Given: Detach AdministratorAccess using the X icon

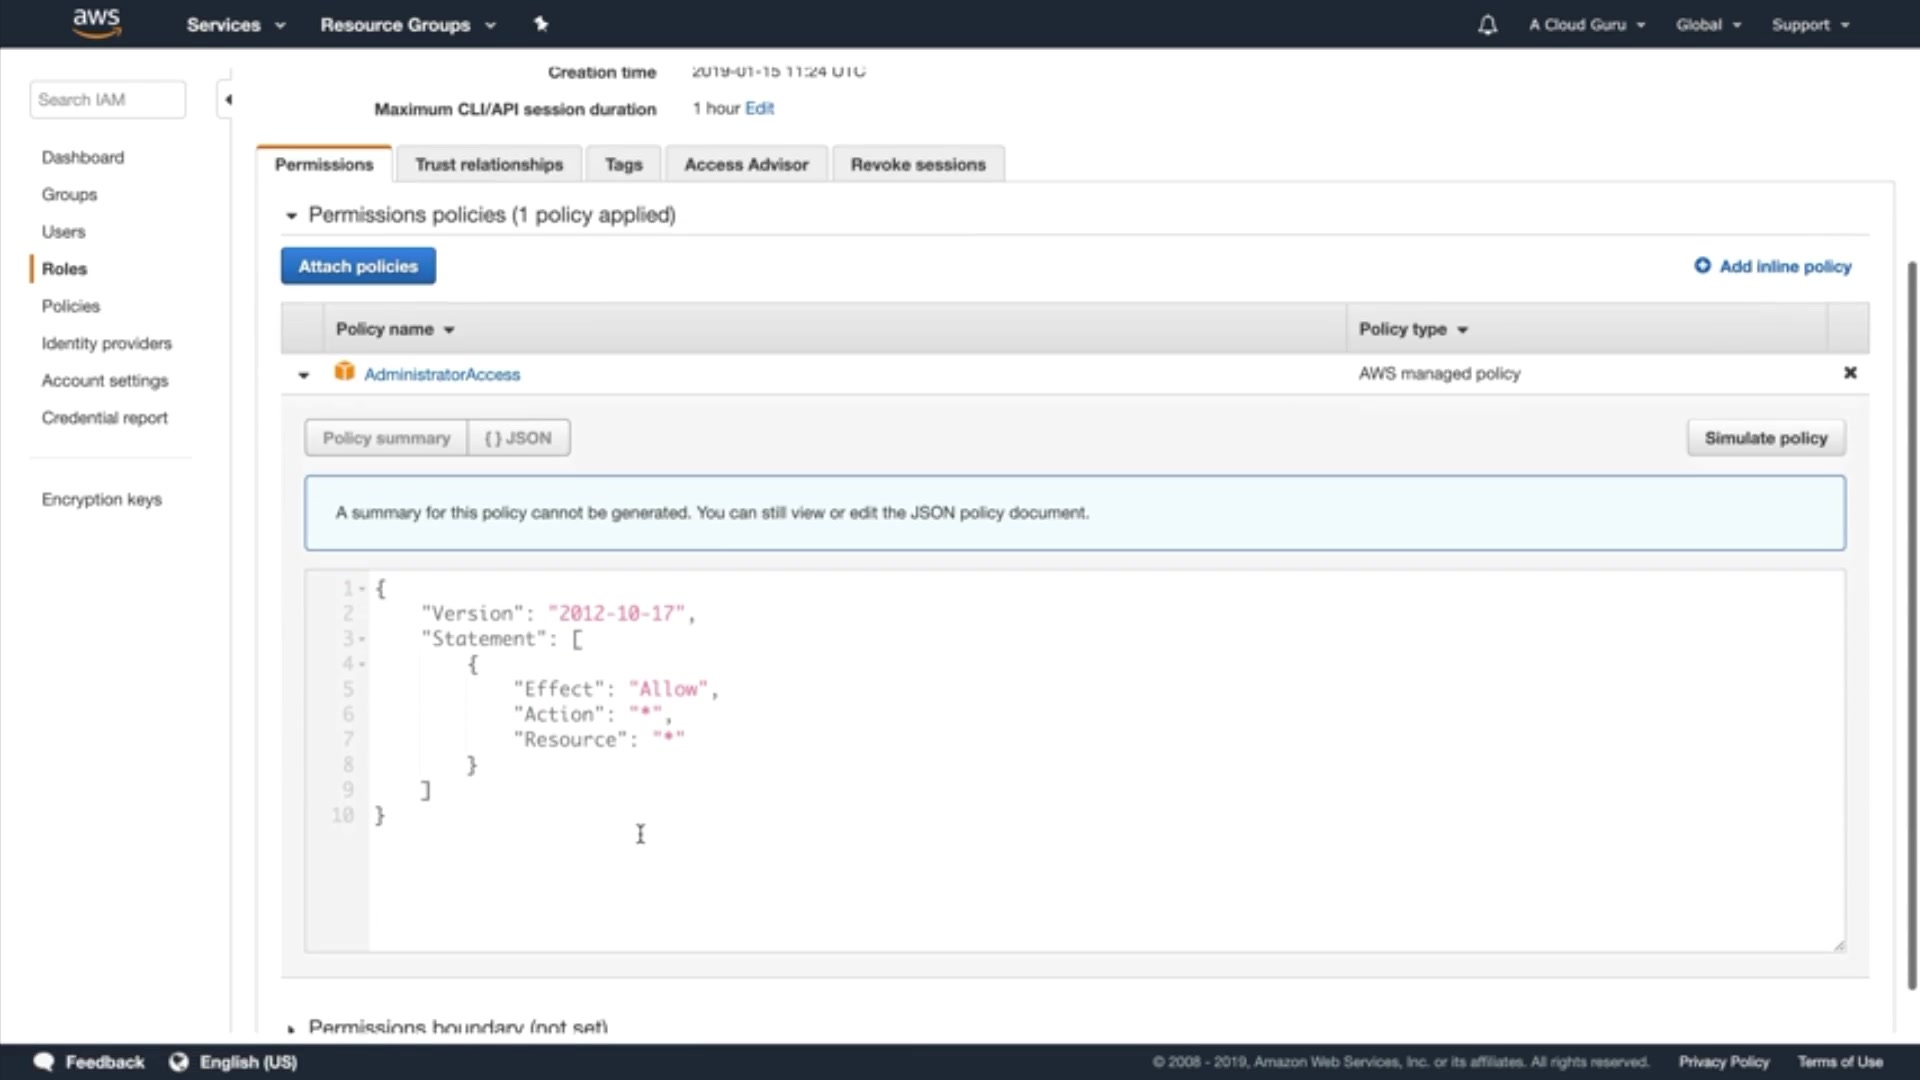Looking at the screenshot, I should (x=1849, y=373).
